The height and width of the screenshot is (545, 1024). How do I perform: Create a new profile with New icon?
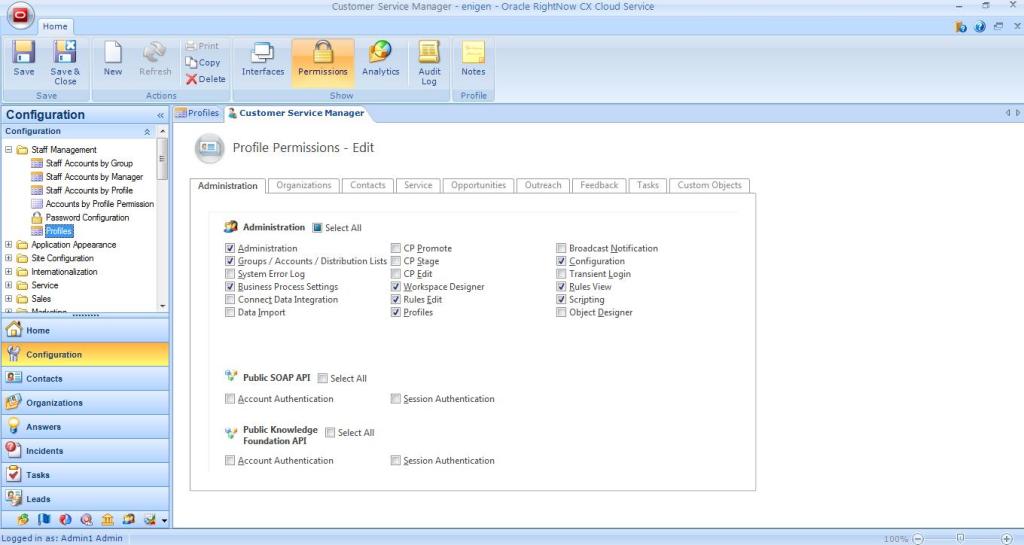point(113,60)
